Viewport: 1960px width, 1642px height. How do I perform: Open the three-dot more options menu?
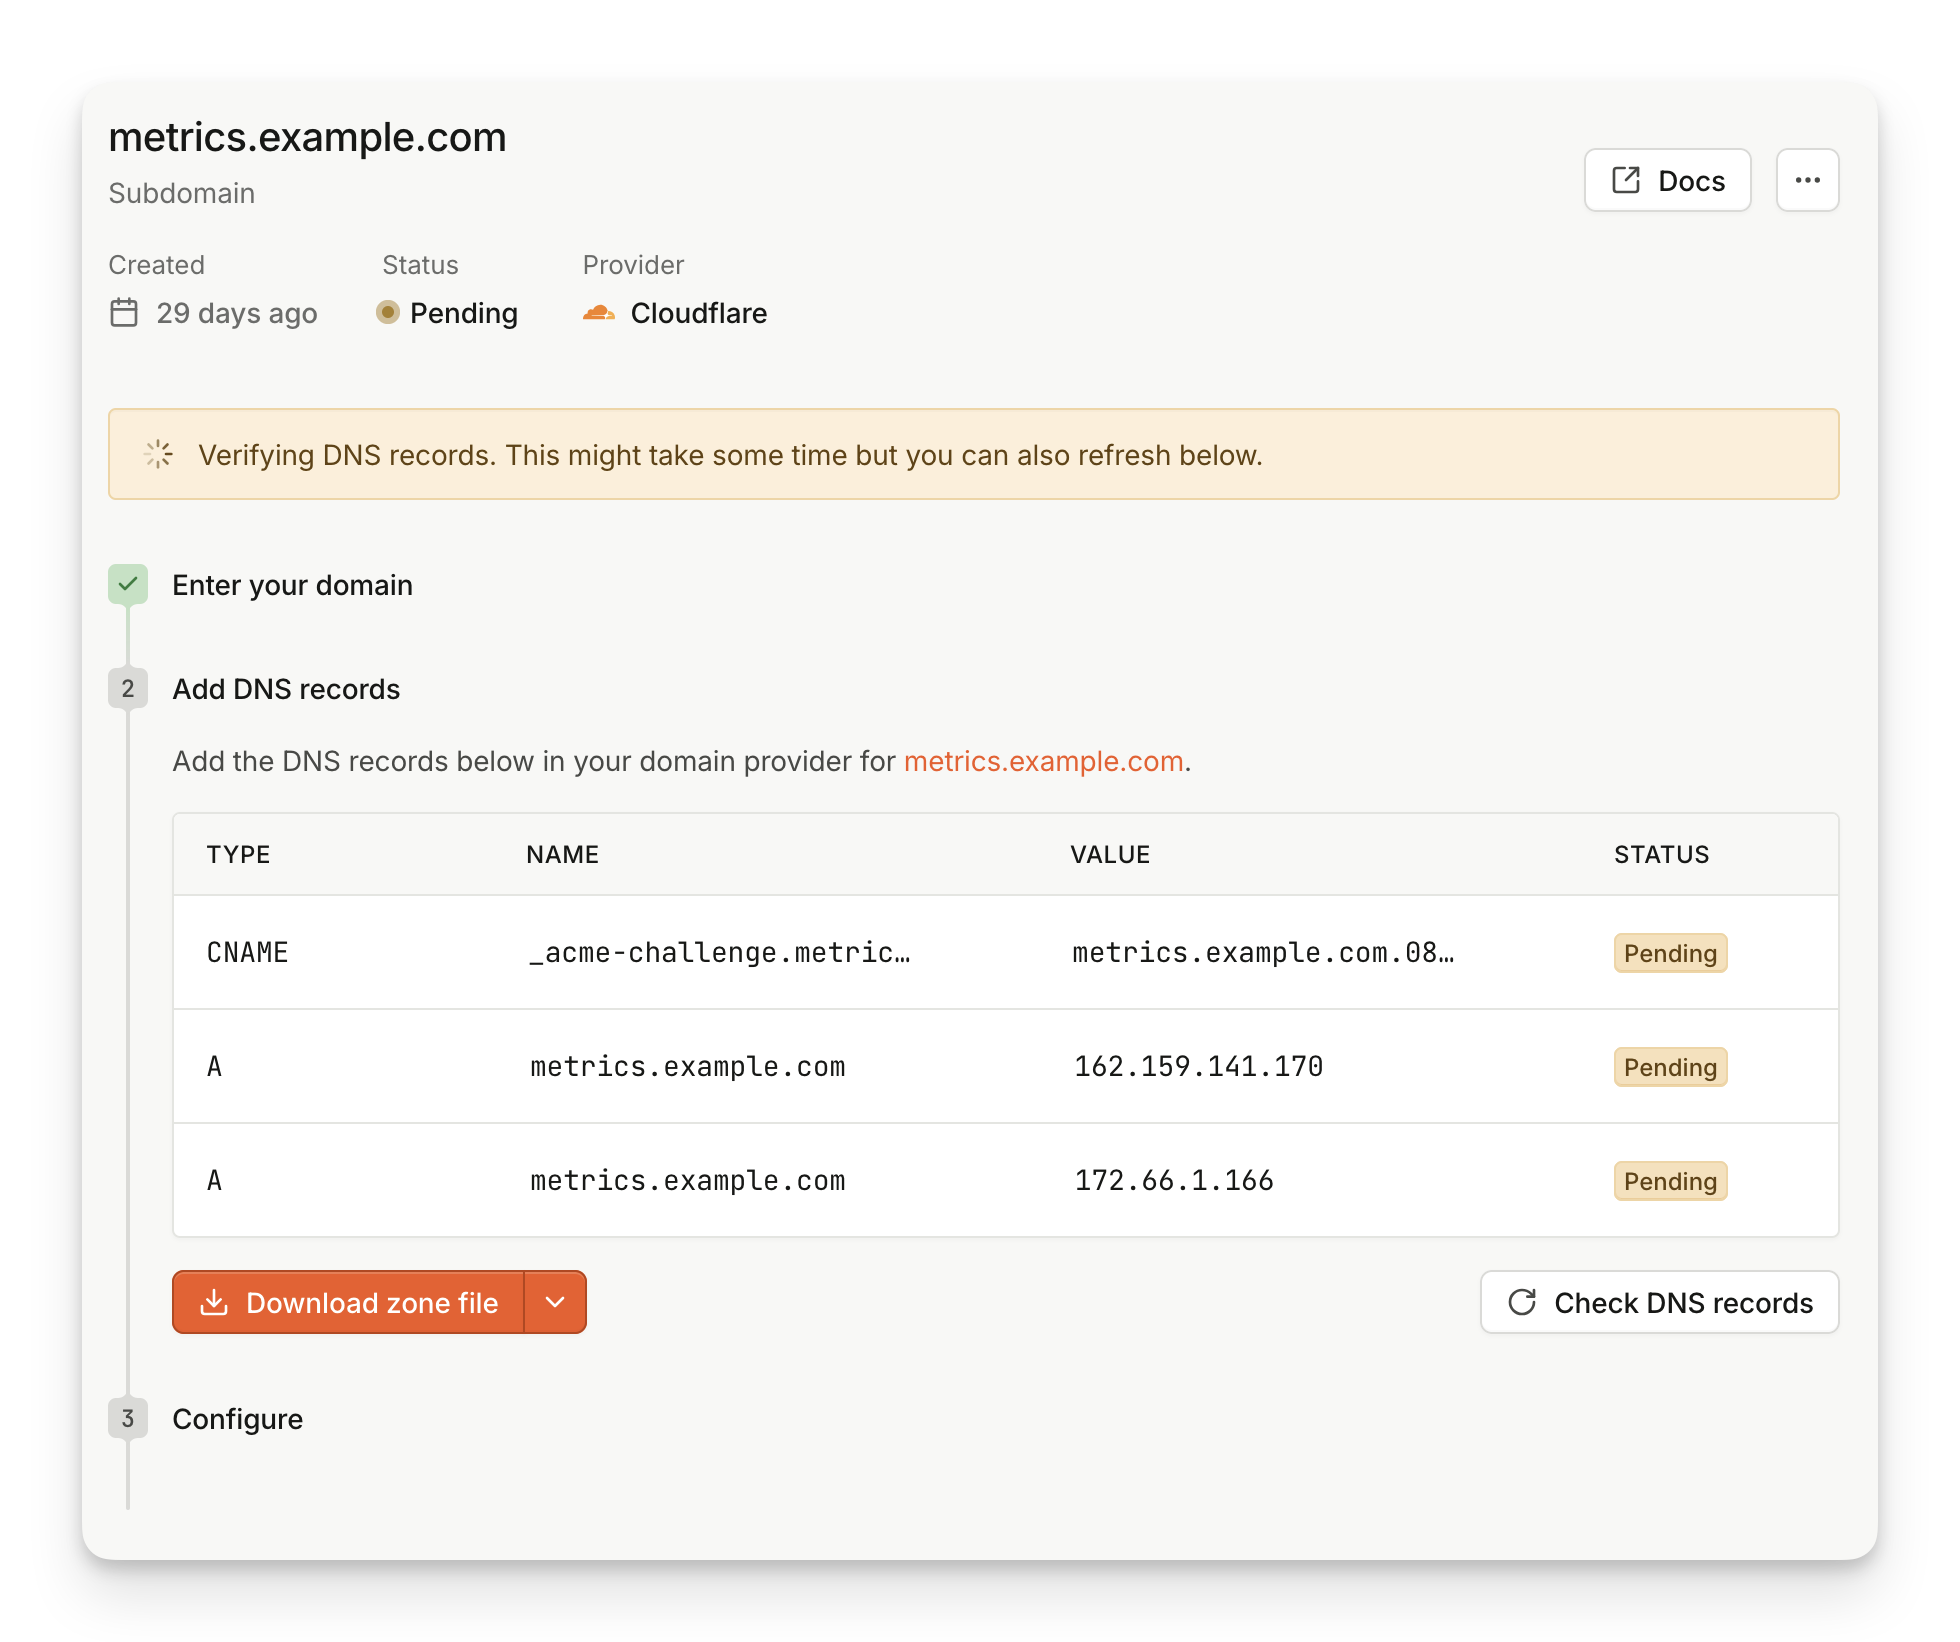(1807, 181)
